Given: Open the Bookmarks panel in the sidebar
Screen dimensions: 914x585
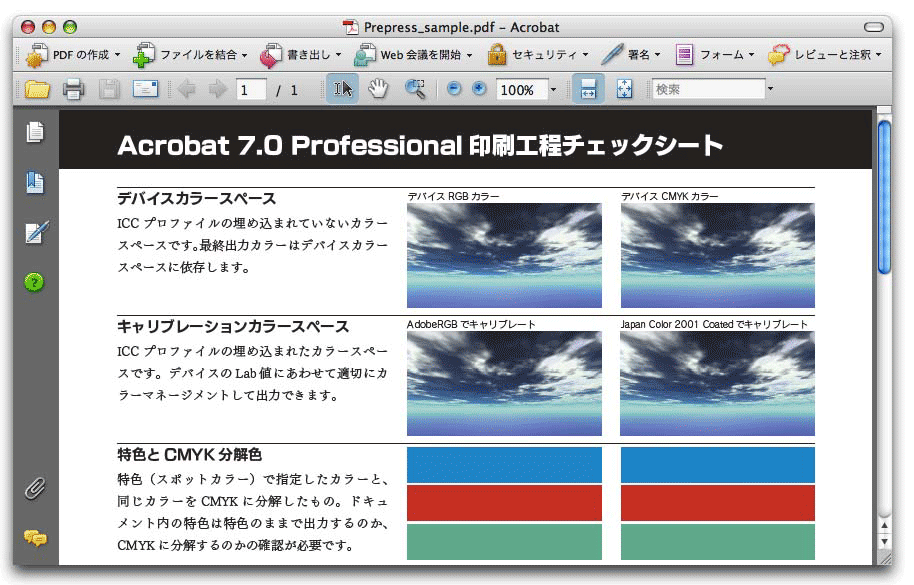Looking at the screenshot, I should coord(35,183).
